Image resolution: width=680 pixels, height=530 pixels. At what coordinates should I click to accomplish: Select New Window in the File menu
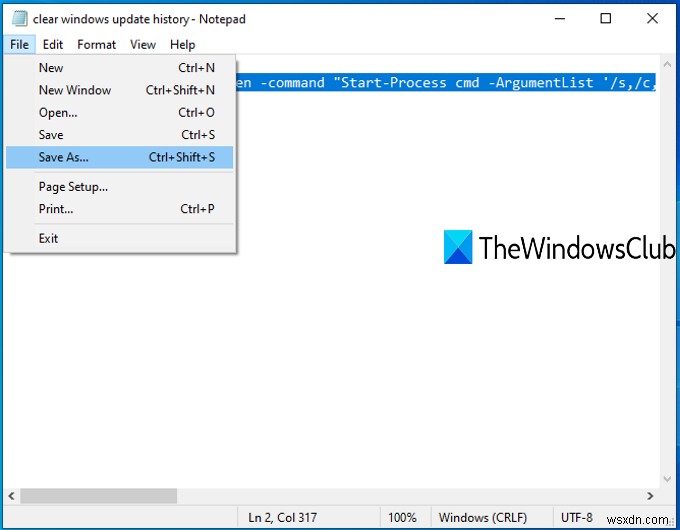click(120, 90)
